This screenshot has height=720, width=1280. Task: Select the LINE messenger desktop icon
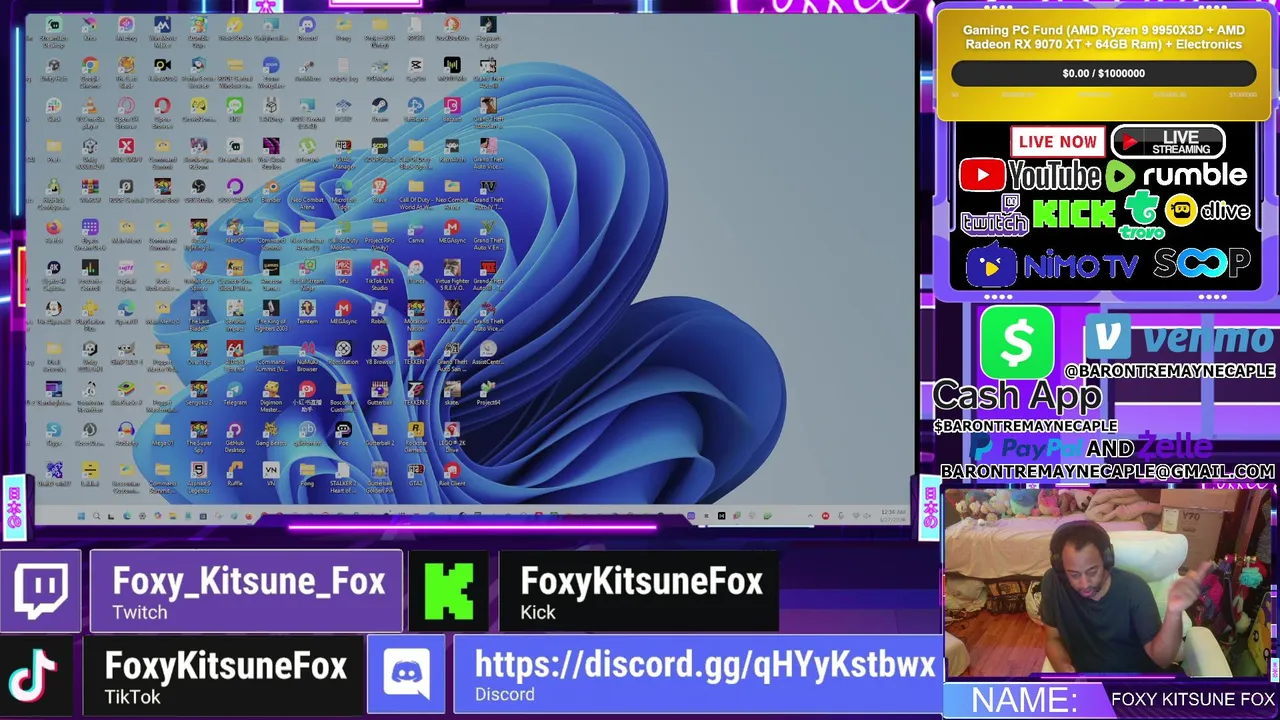point(235,105)
